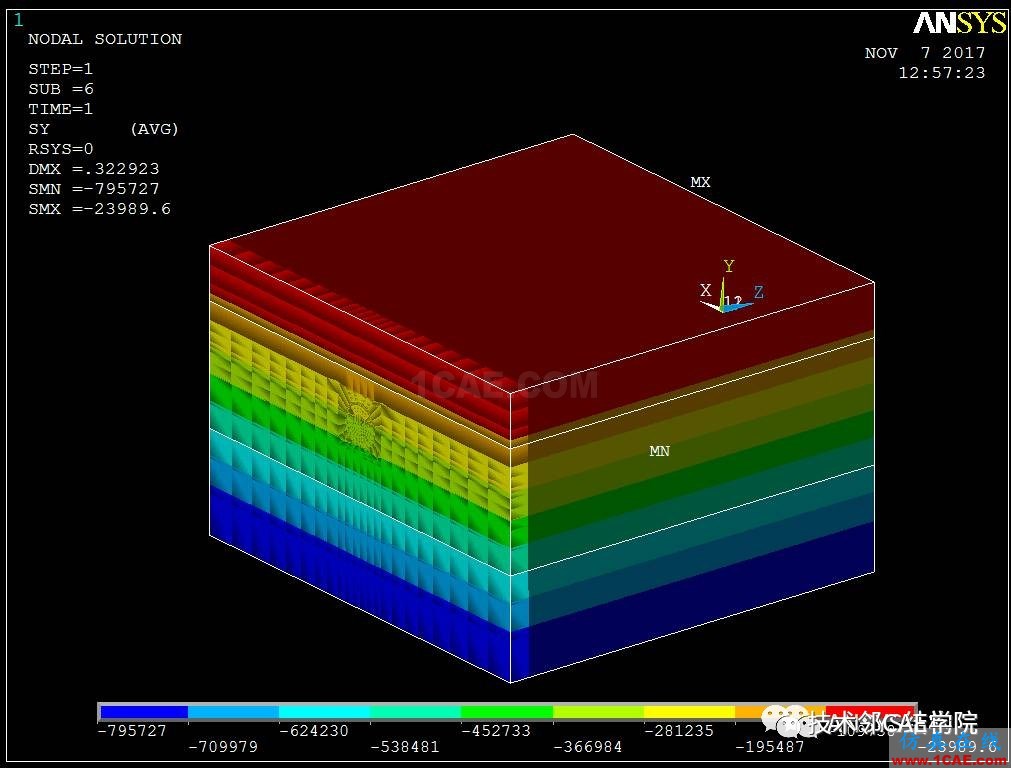Click the legend value -452733
Image resolution: width=1011 pixels, height=768 pixels.
tap(496, 731)
